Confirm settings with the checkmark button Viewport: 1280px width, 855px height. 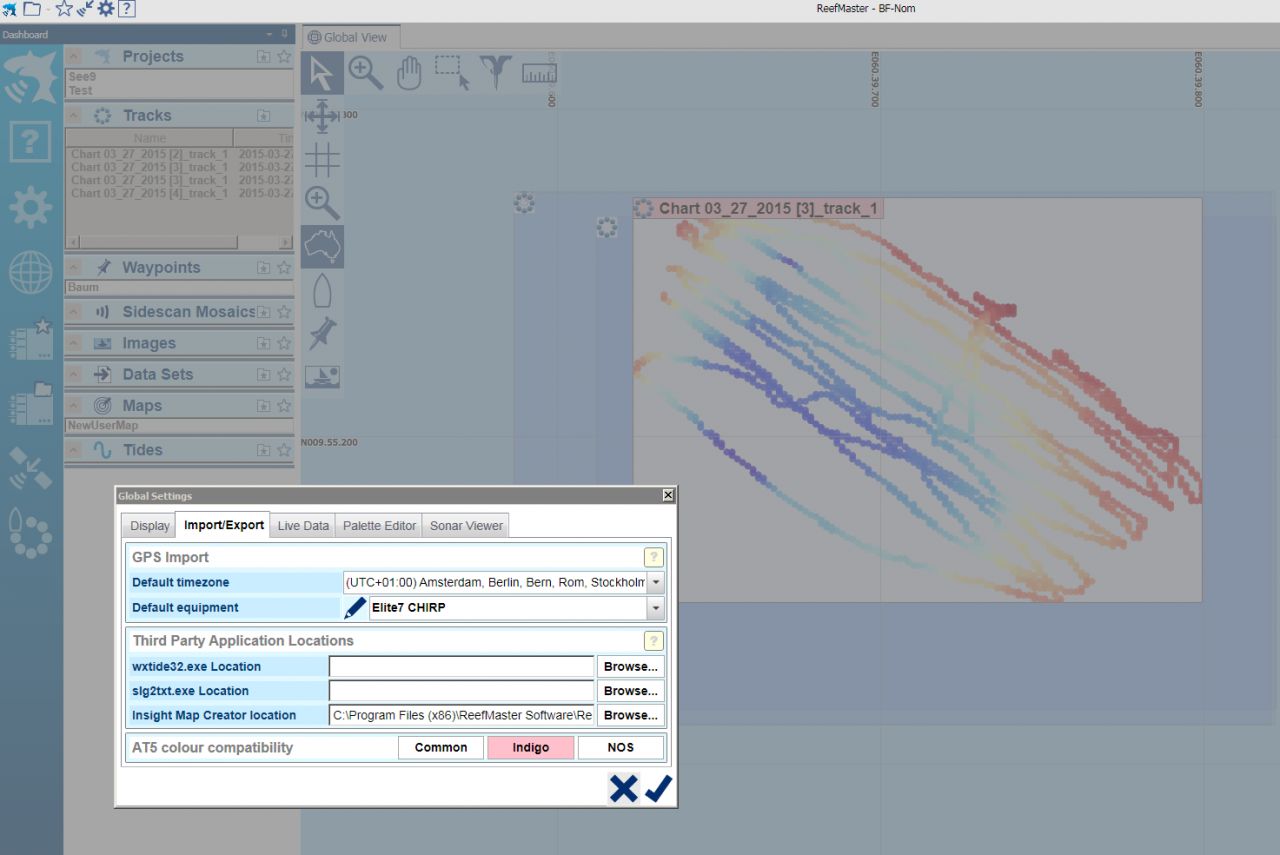point(657,789)
